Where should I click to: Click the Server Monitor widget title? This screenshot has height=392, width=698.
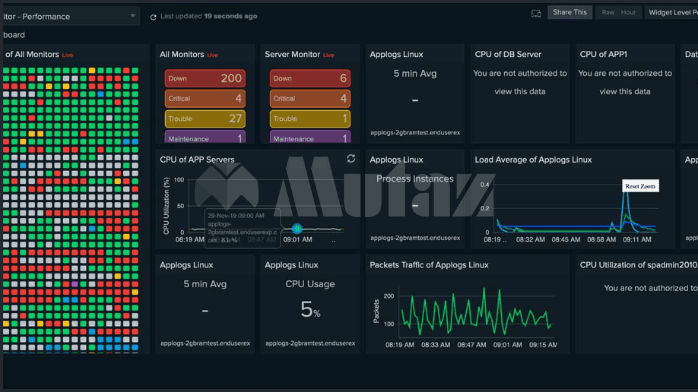292,54
